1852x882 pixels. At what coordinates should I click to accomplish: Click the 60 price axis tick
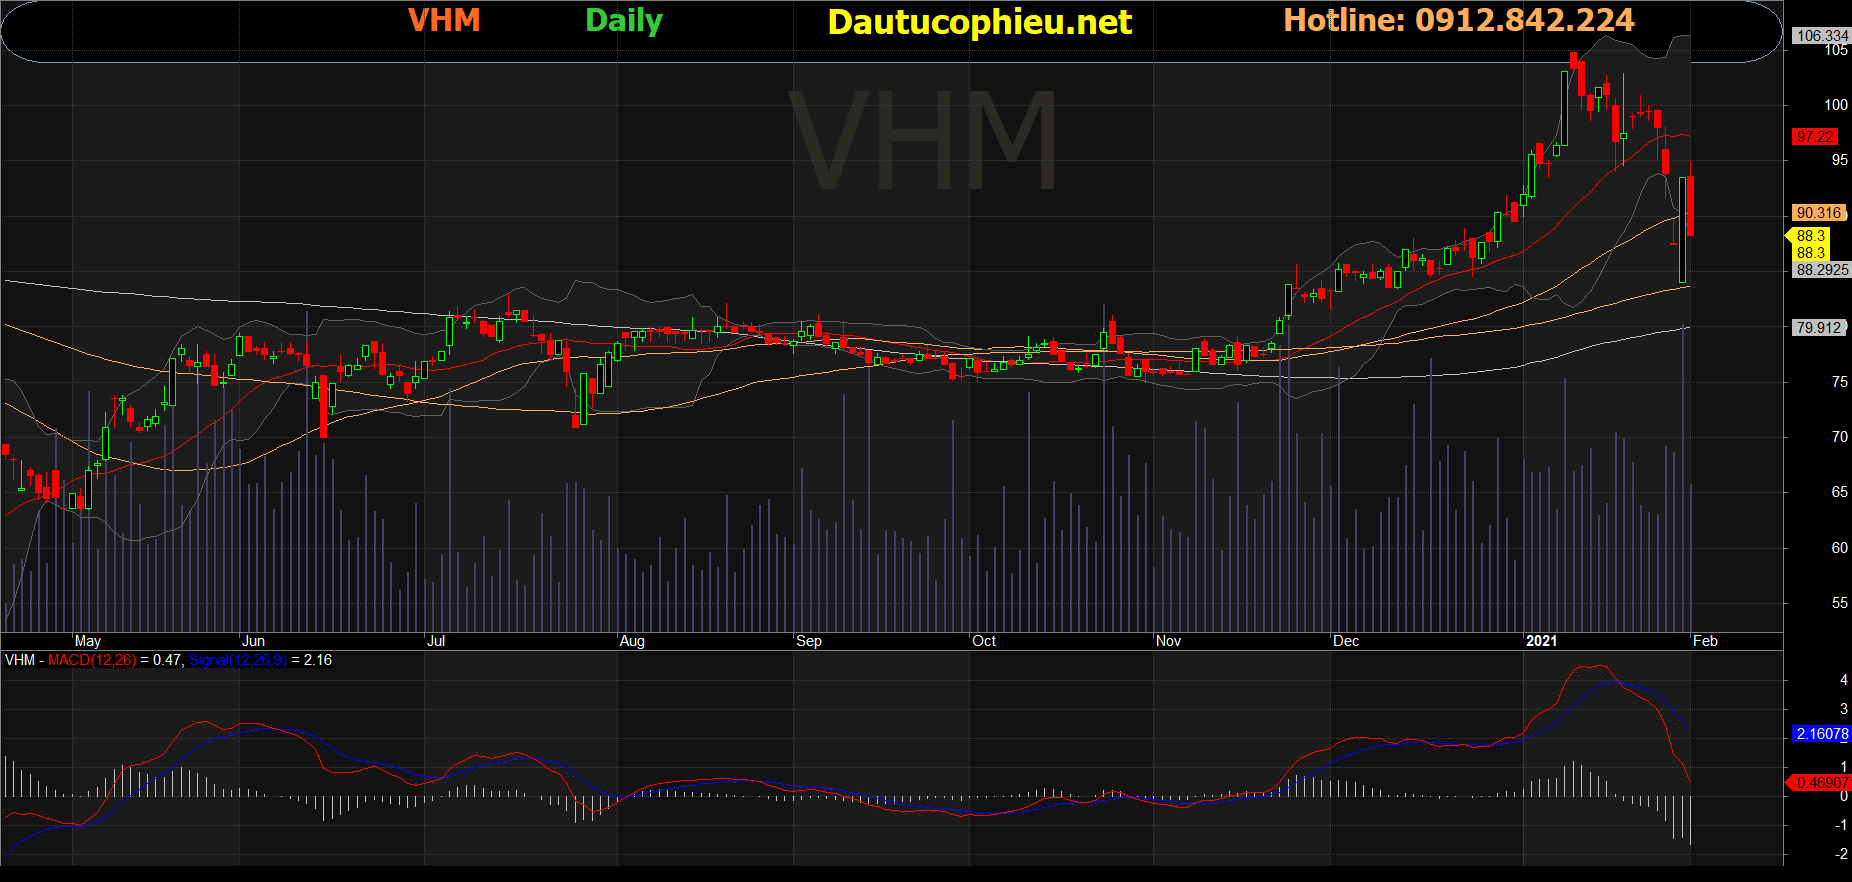coord(1840,548)
